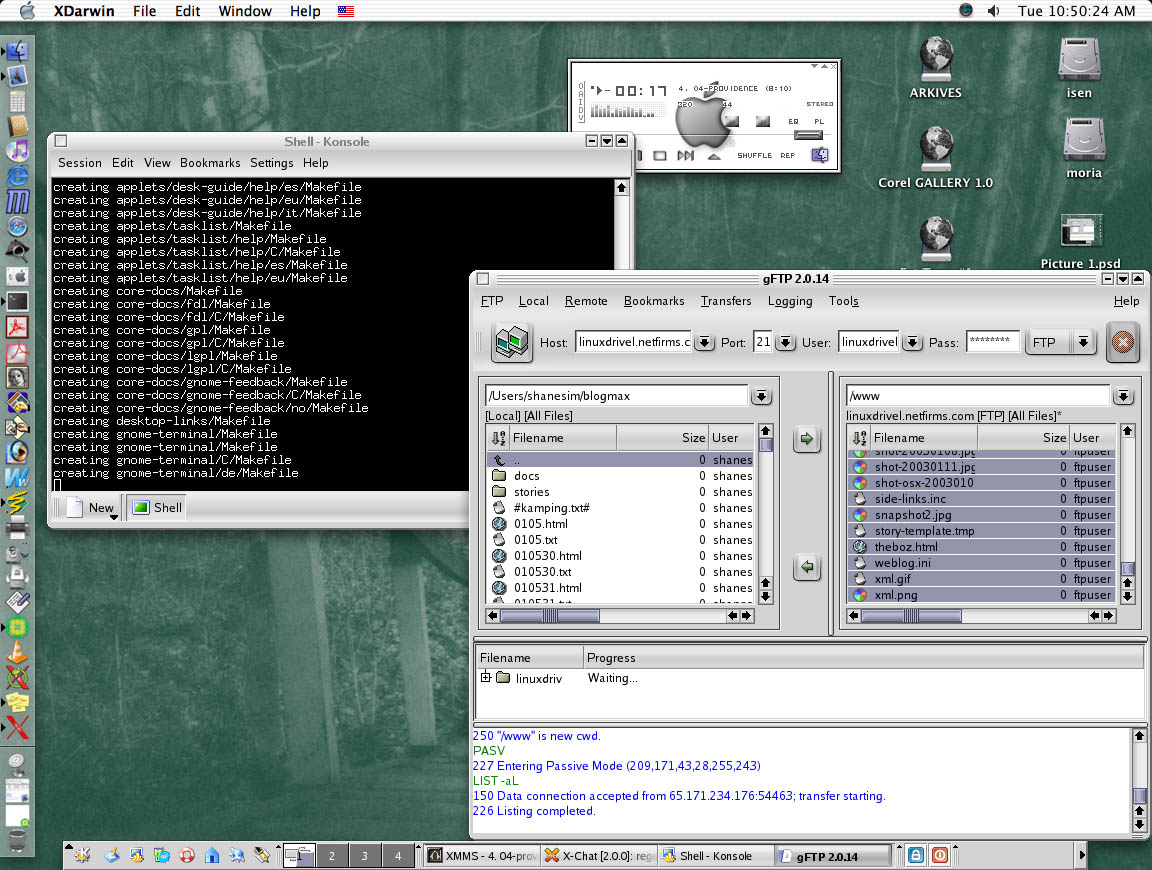This screenshot has width=1152, height=870.
Task: Click the KDE logout panel icon
Action: [x=940, y=855]
